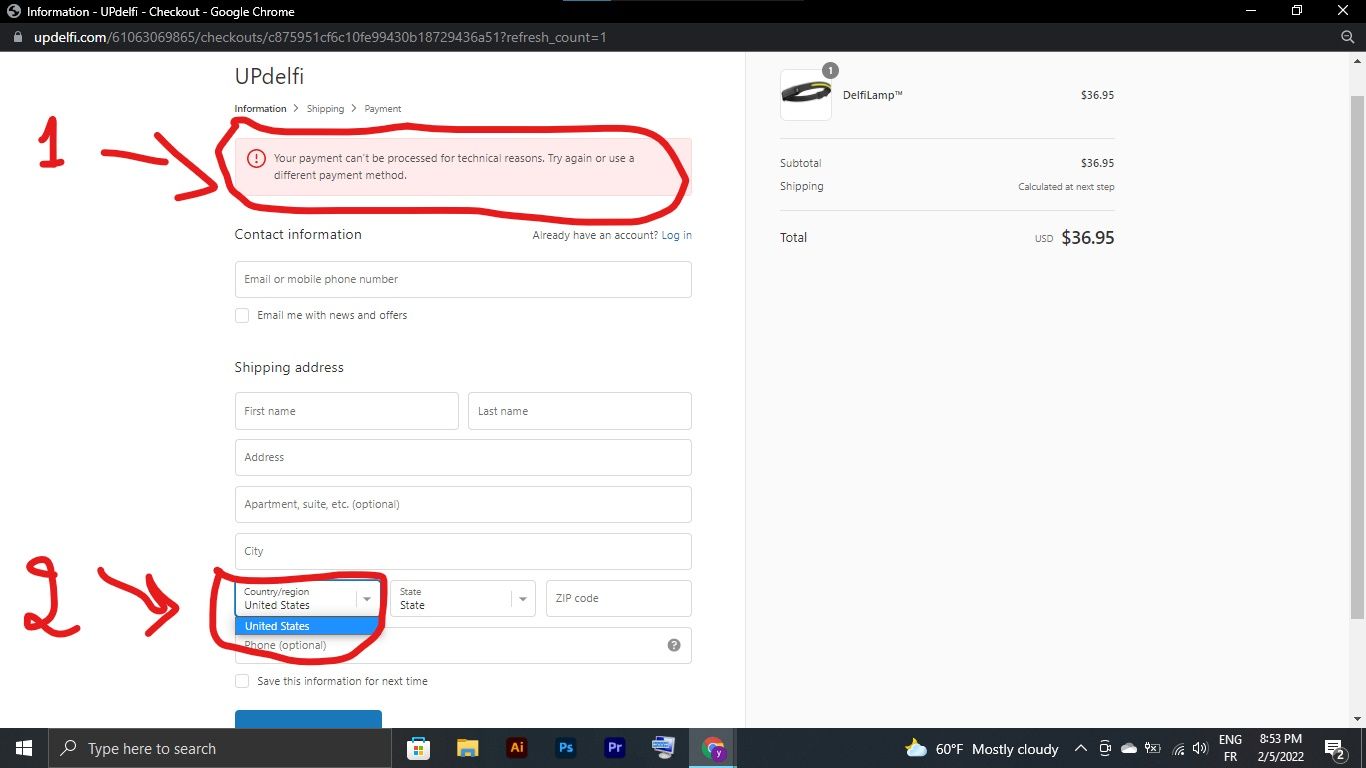1366x768 pixels.
Task: Click the blue continue button
Action: tap(308, 719)
